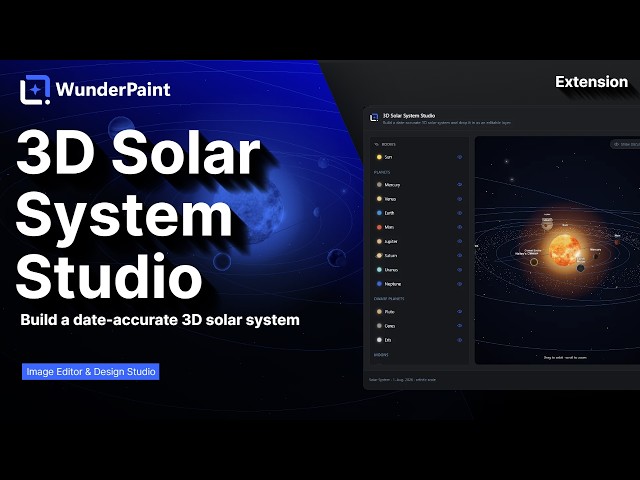Click the blue Neptune dot
The width and height of the screenshot is (640, 480).
pos(379,284)
